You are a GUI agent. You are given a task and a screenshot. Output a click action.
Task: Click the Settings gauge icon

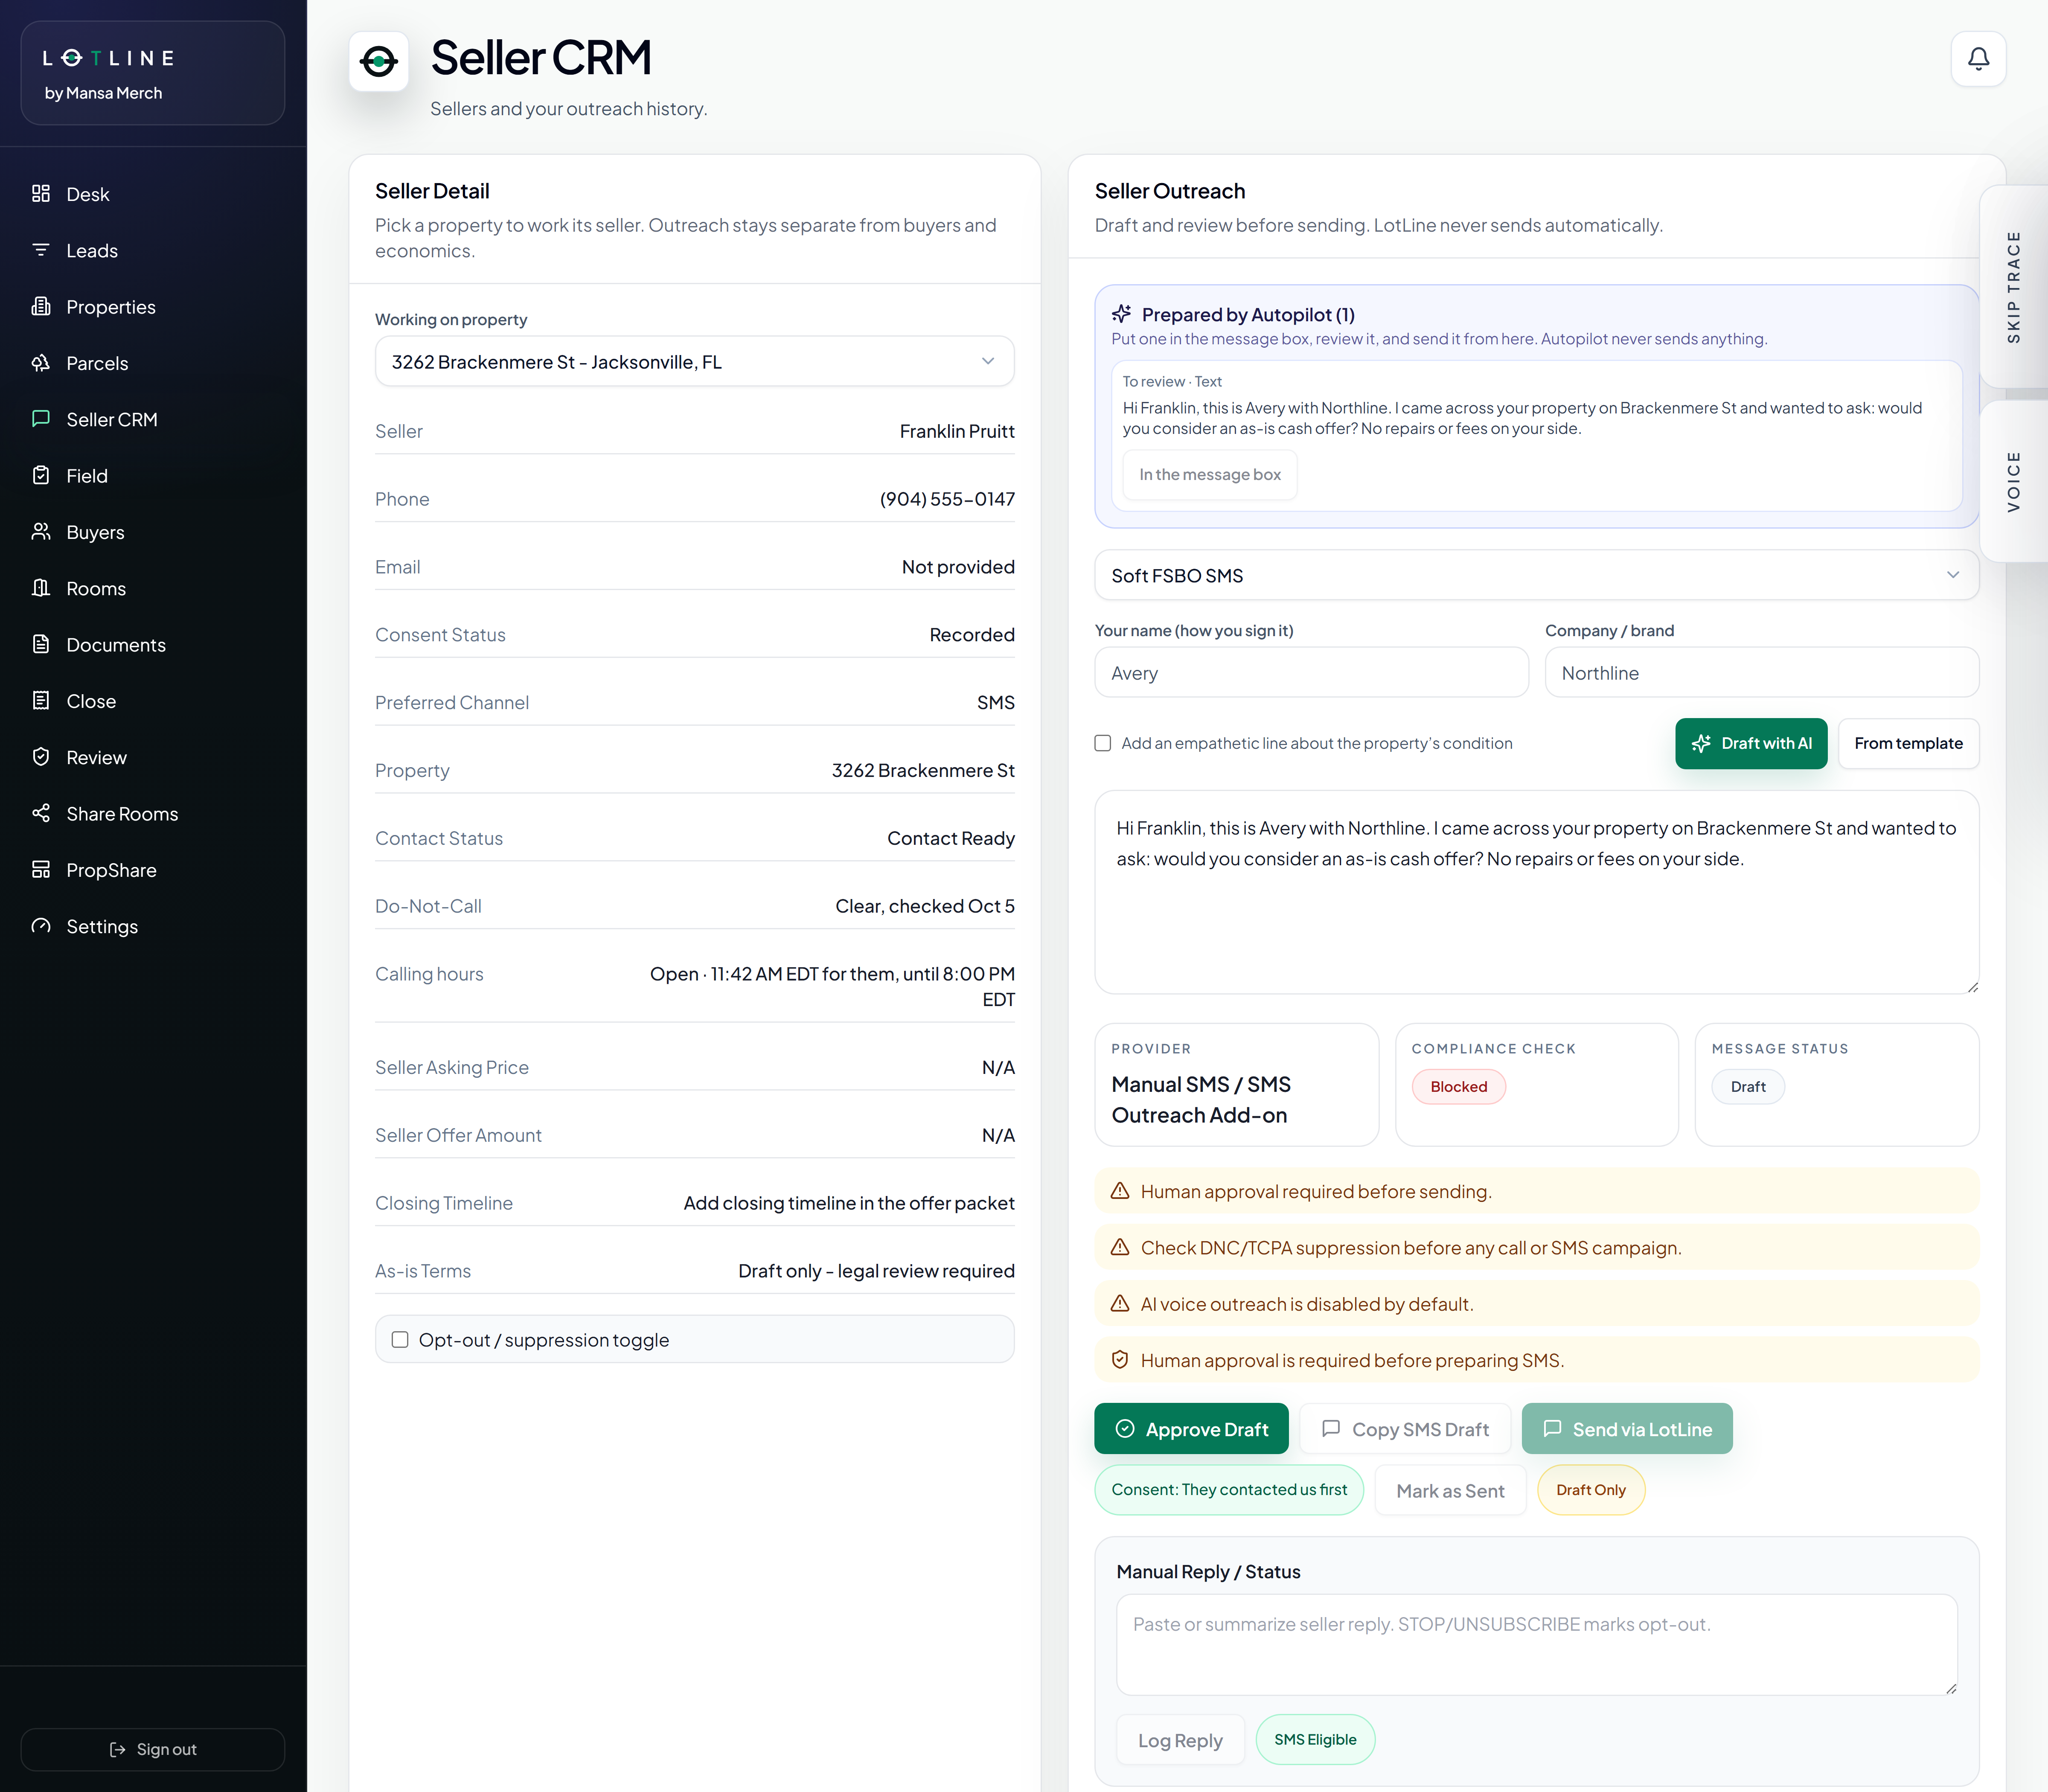[x=41, y=926]
